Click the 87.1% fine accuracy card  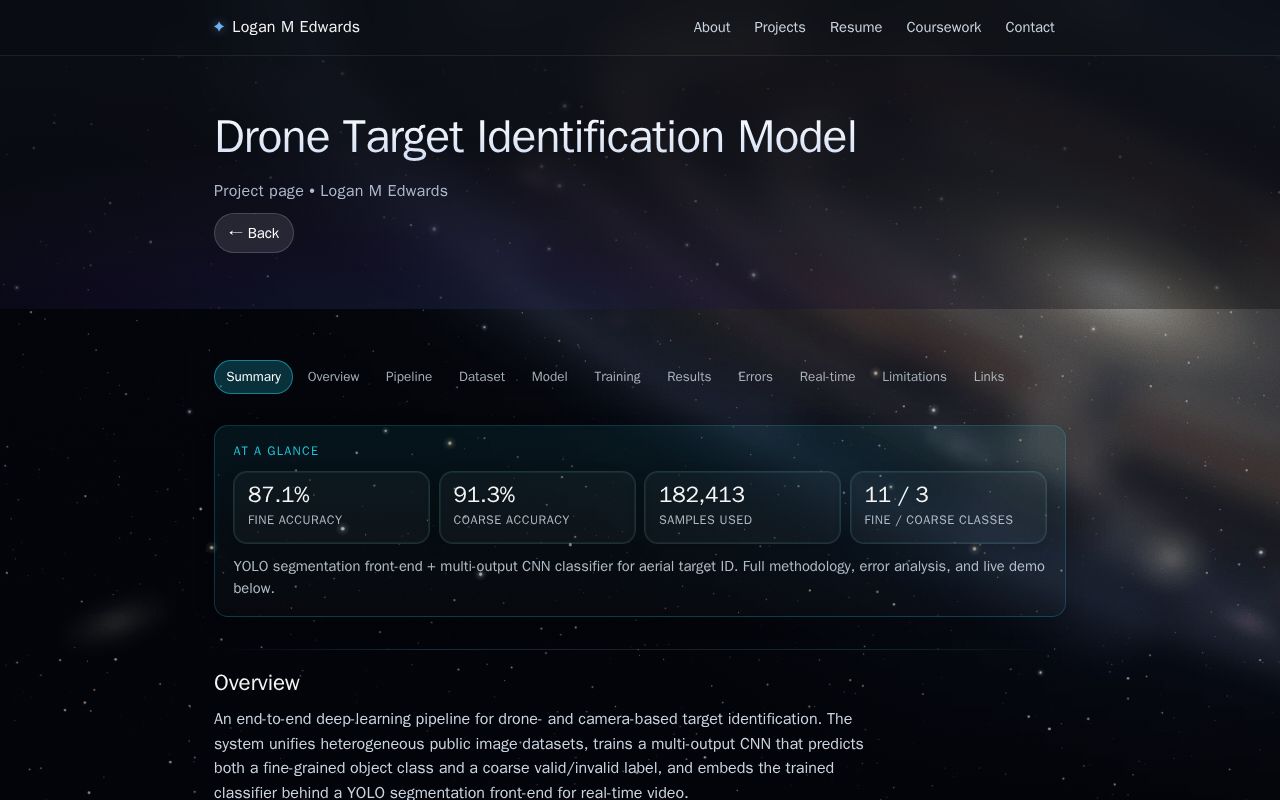(331, 508)
